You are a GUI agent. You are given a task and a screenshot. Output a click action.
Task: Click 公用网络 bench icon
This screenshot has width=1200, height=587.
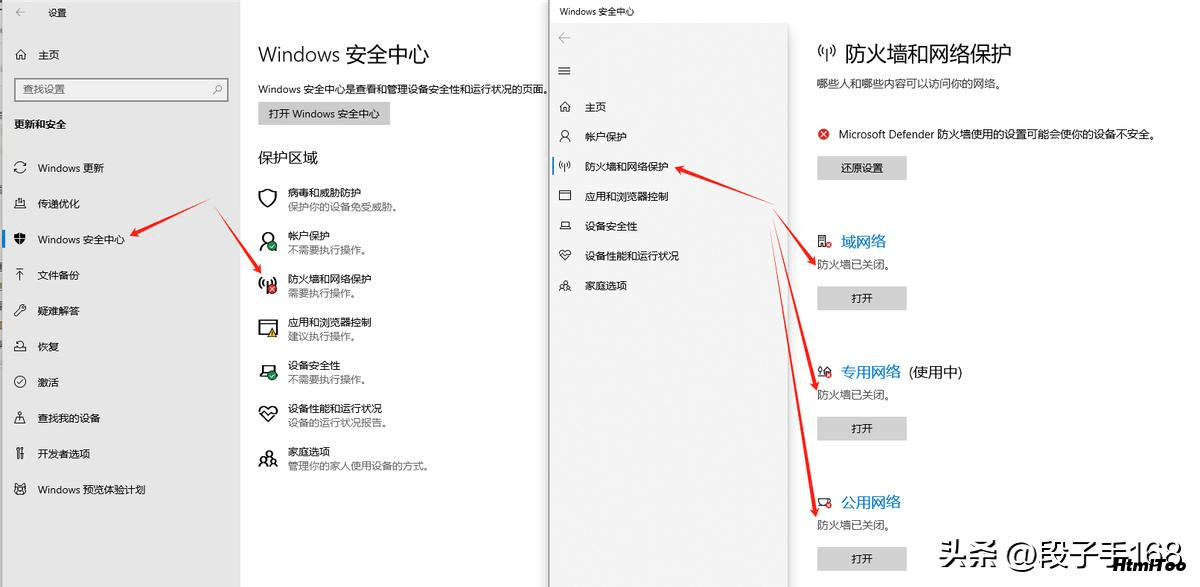tap(825, 502)
